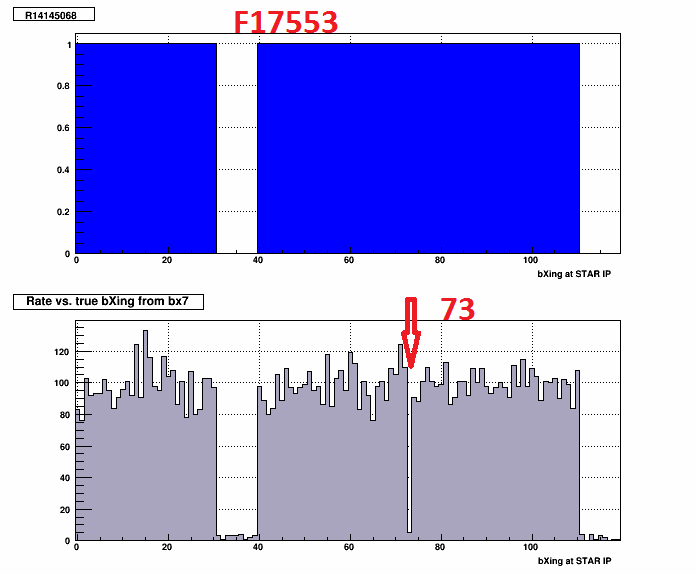This screenshot has height=574, width=696.
Task: Click the y-axis value 80 on bottom plot
Action: coord(65,415)
